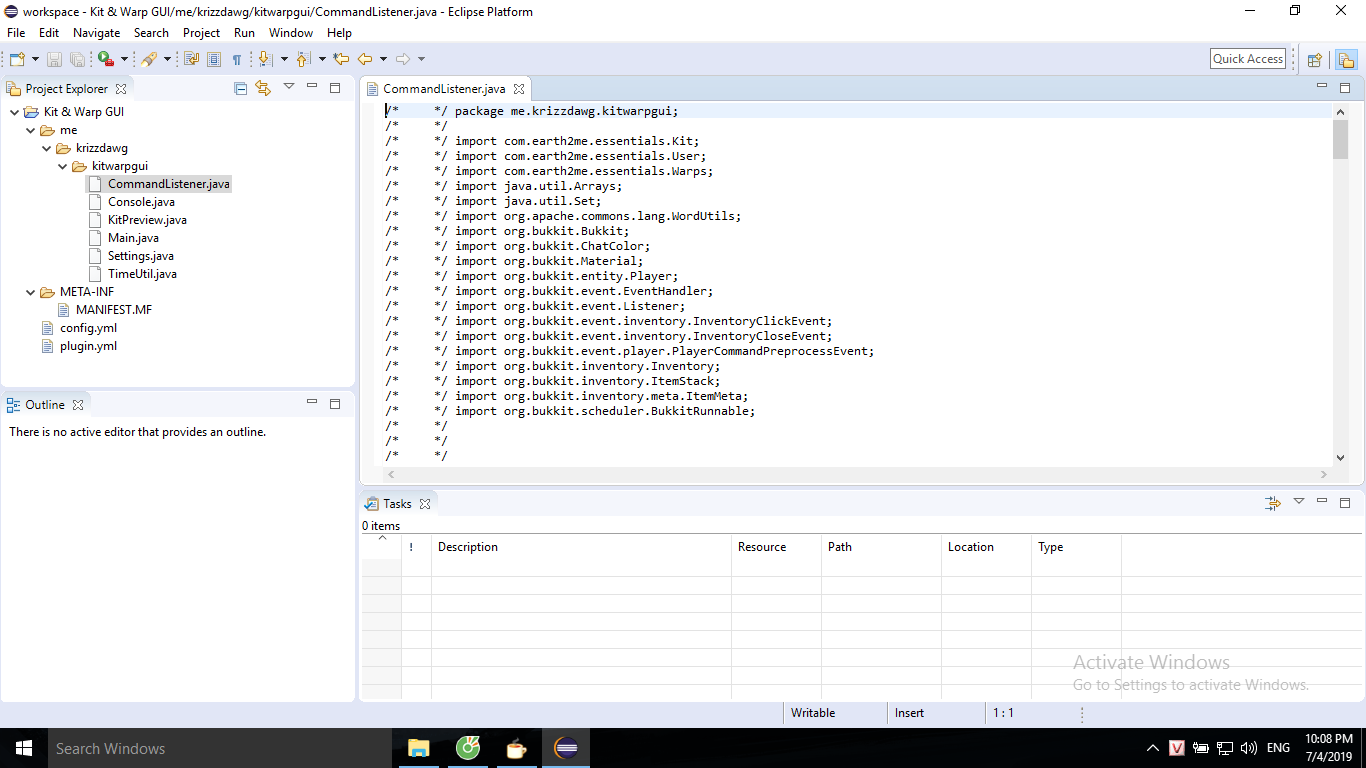Click the Tasks configure filters icon
This screenshot has width=1366, height=768.
pos(1272,503)
